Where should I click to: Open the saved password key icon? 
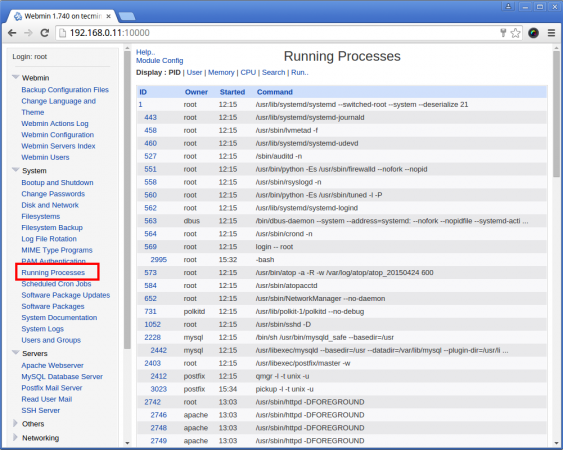click(503, 33)
